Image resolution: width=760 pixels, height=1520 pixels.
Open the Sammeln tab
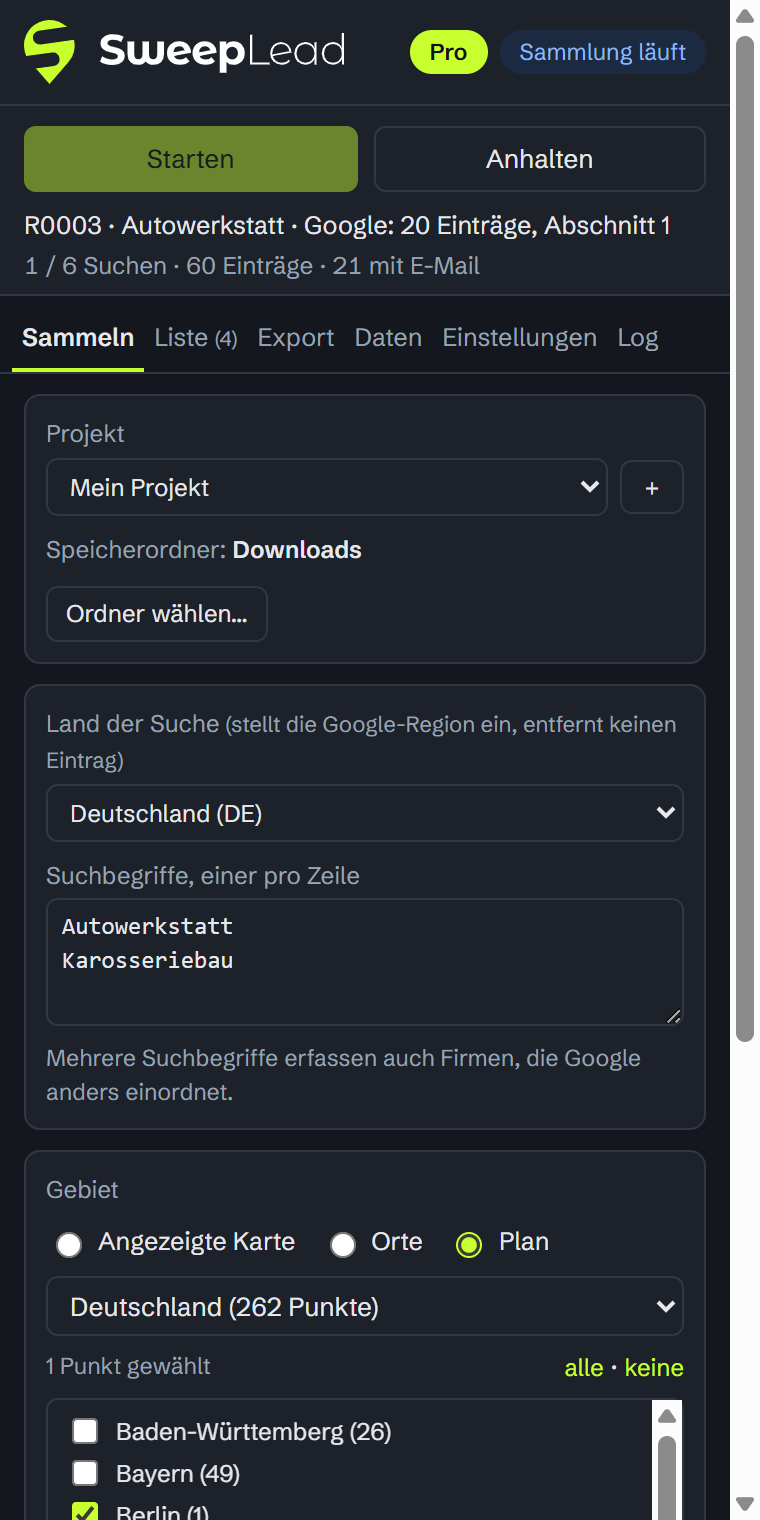click(x=78, y=338)
